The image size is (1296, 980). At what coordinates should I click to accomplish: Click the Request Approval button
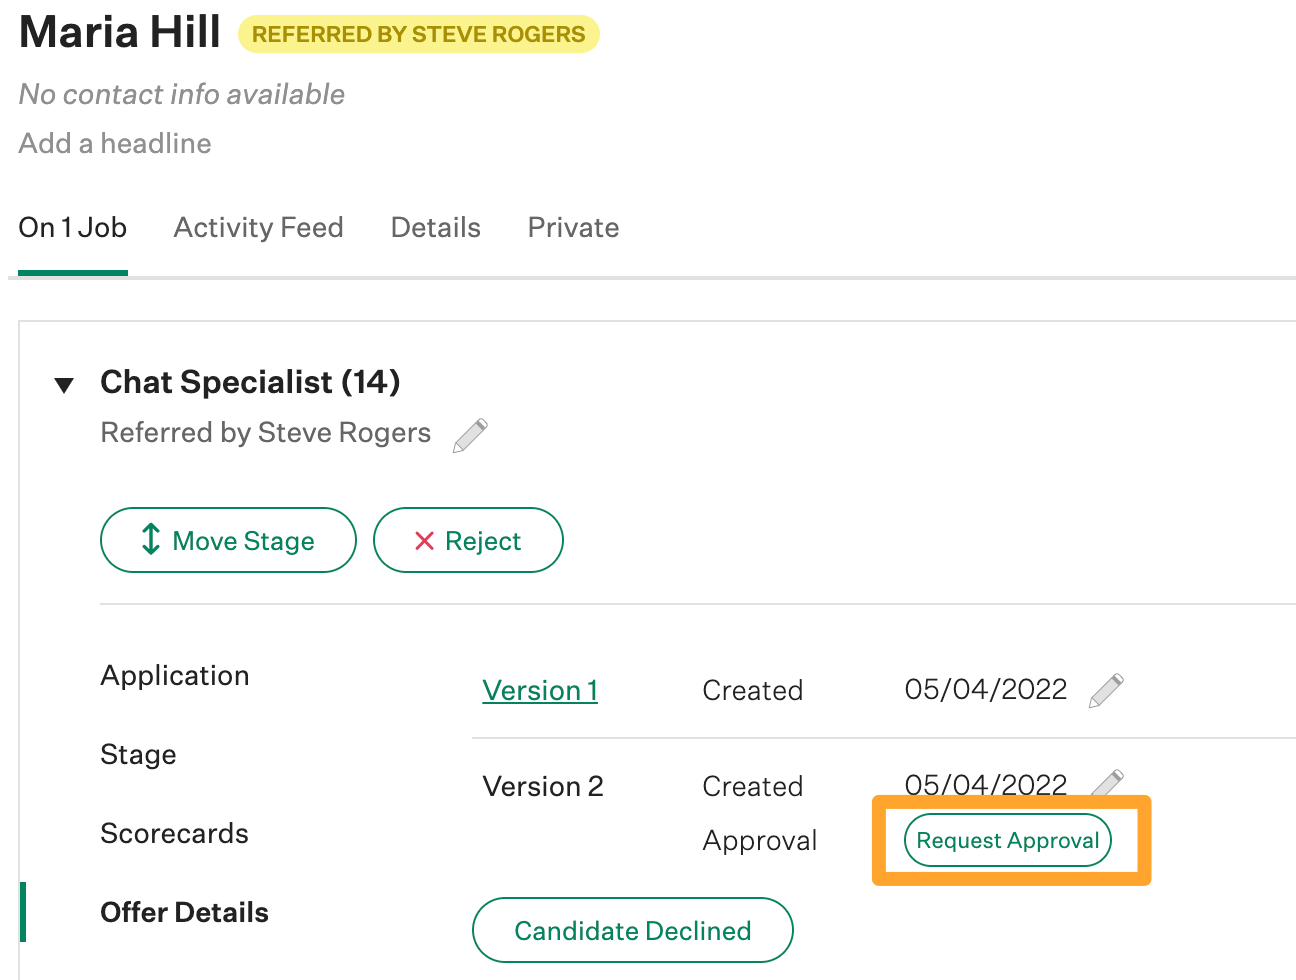pos(1007,840)
